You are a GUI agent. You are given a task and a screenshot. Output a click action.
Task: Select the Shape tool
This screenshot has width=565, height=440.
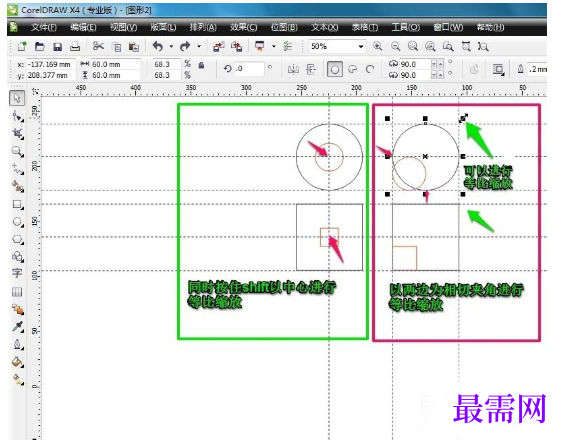(x=17, y=116)
